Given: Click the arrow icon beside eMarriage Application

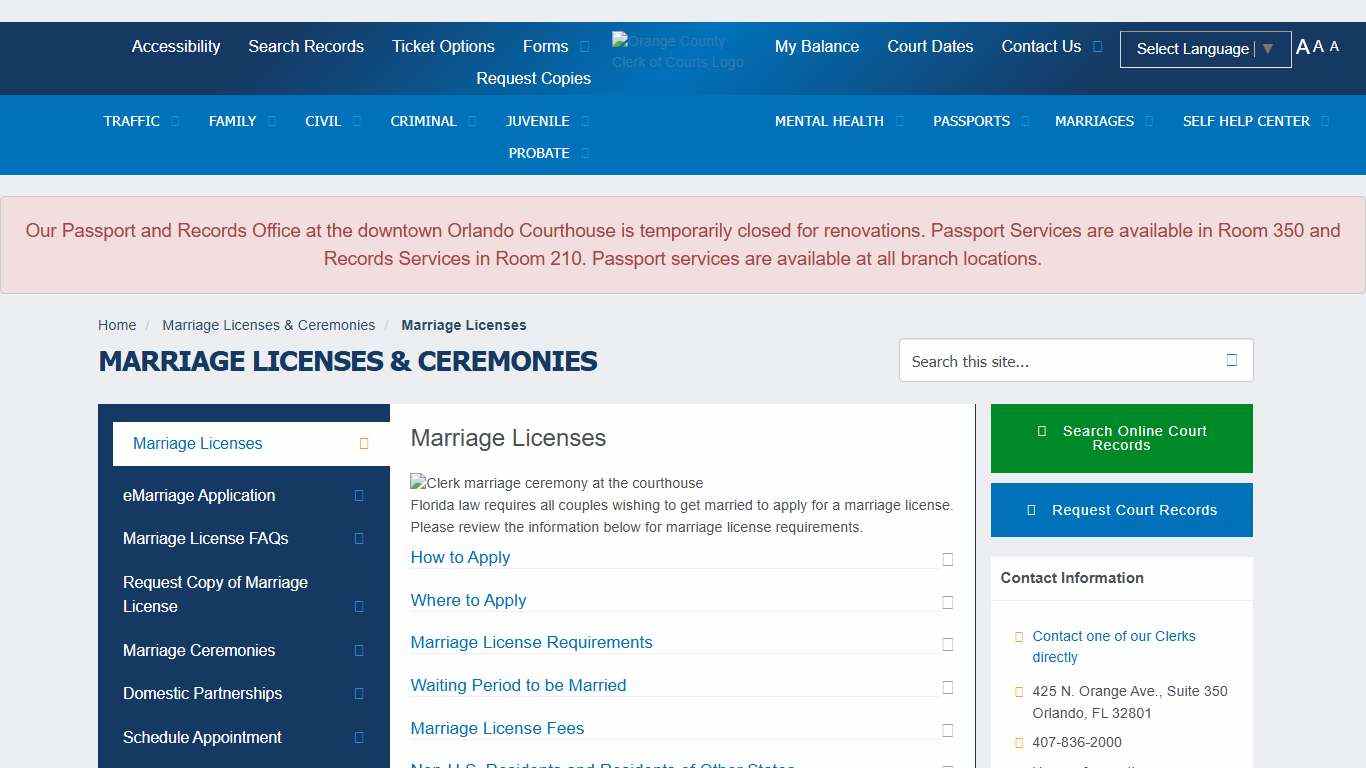Looking at the screenshot, I should pyautogui.click(x=359, y=496).
